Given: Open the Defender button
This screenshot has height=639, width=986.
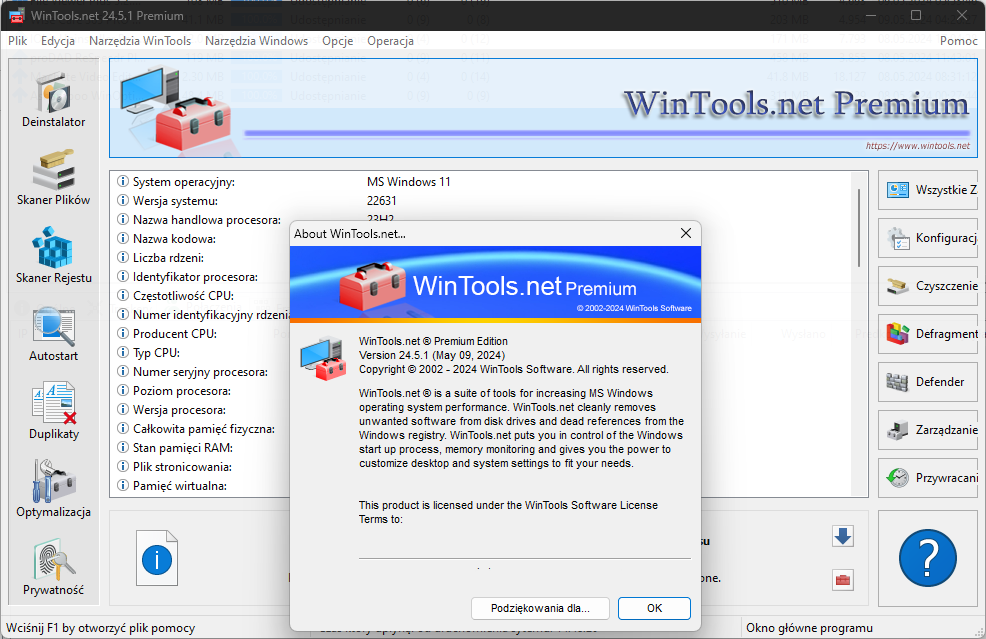Looking at the screenshot, I should [928, 382].
